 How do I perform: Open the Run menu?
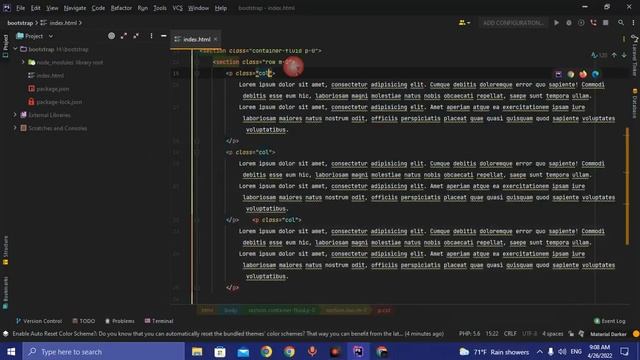tap(142, 8)
